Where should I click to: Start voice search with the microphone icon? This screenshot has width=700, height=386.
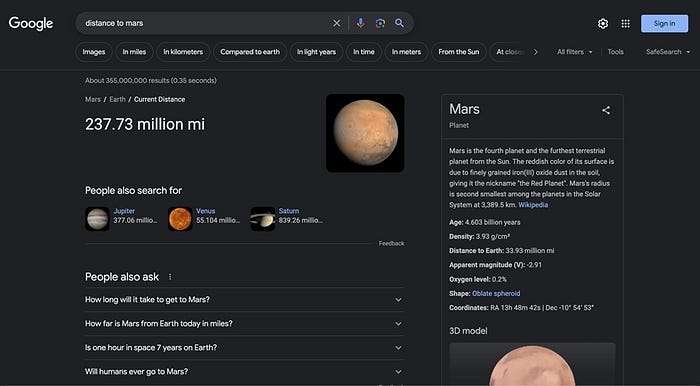(361, 23)
